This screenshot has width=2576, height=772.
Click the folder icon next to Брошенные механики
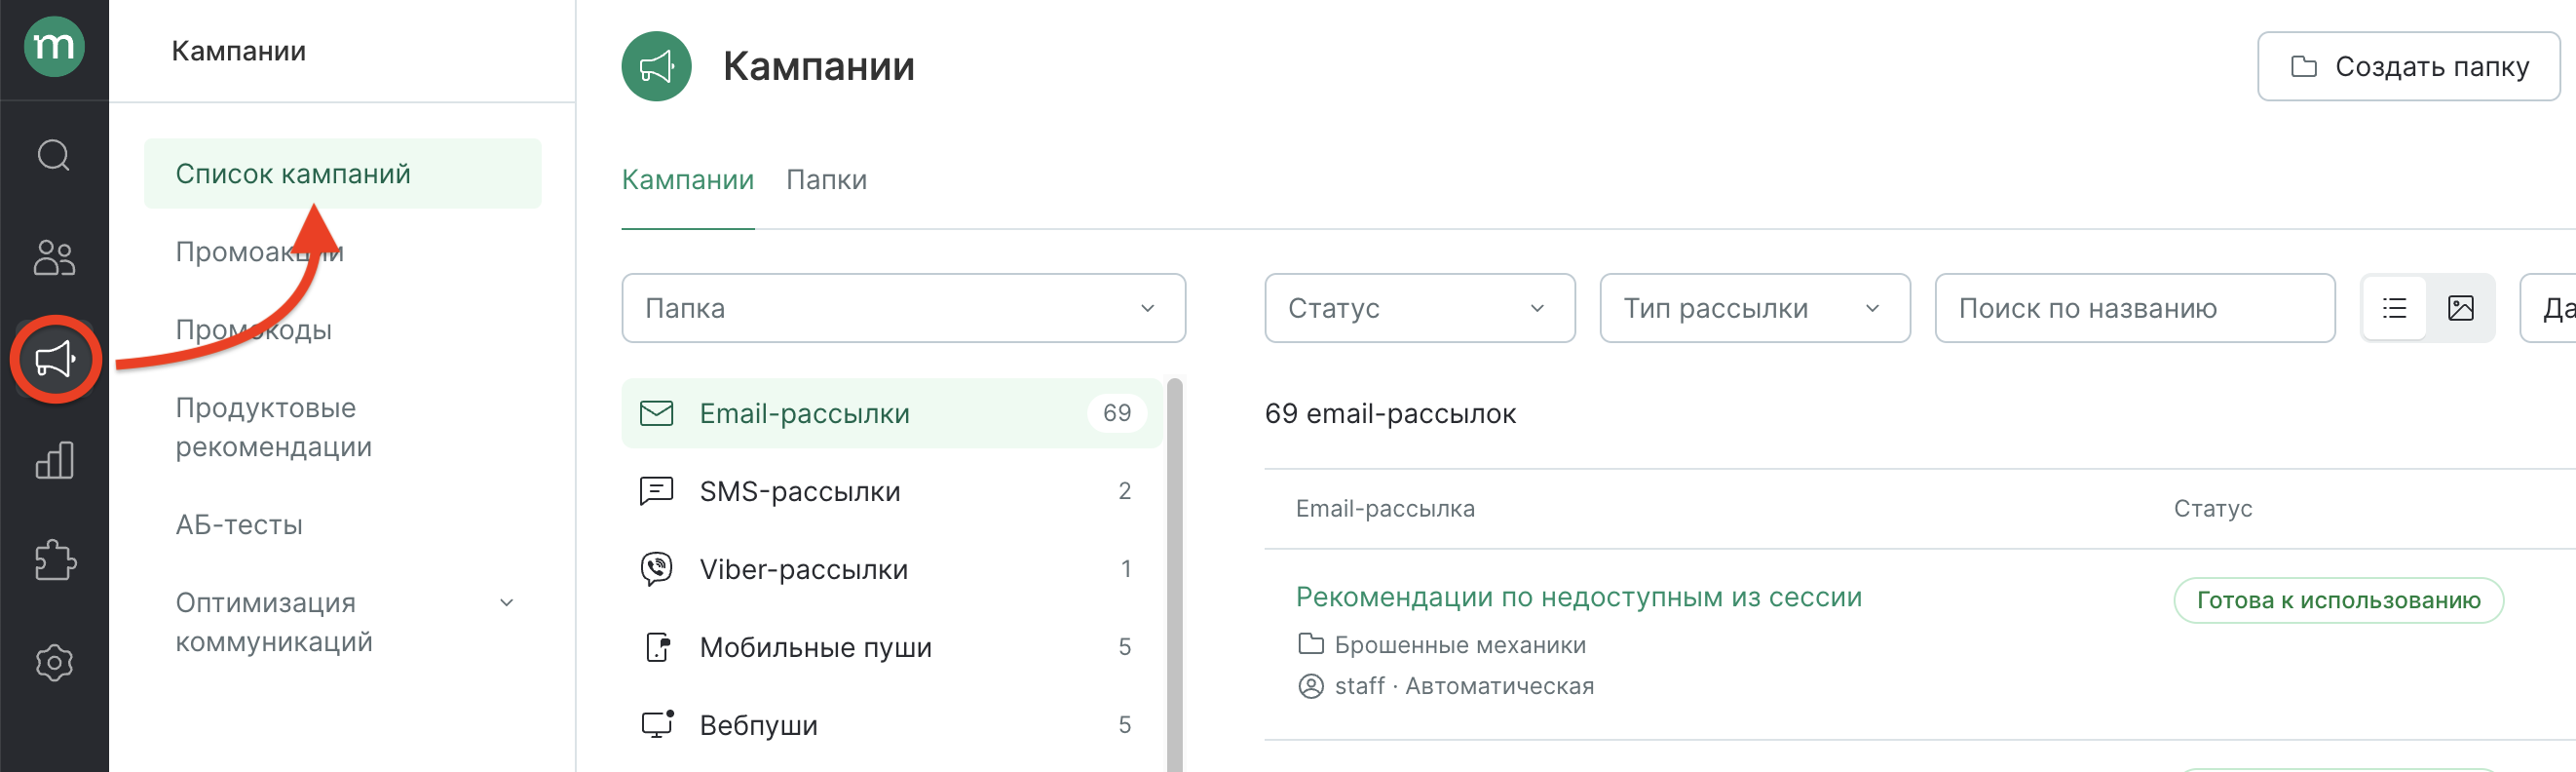(1310, 644)
